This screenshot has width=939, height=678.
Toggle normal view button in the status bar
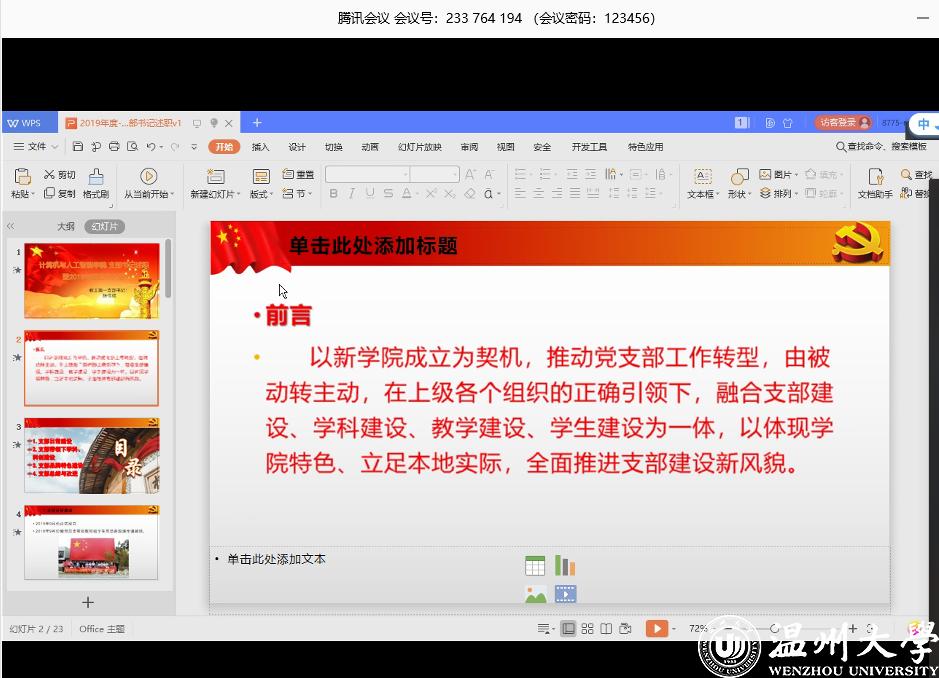point(568,629)
